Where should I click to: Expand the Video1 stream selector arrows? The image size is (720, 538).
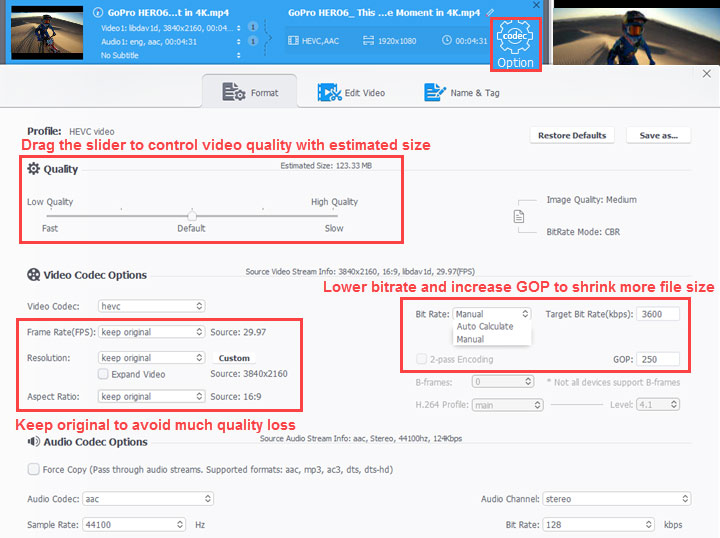[238, 28]
